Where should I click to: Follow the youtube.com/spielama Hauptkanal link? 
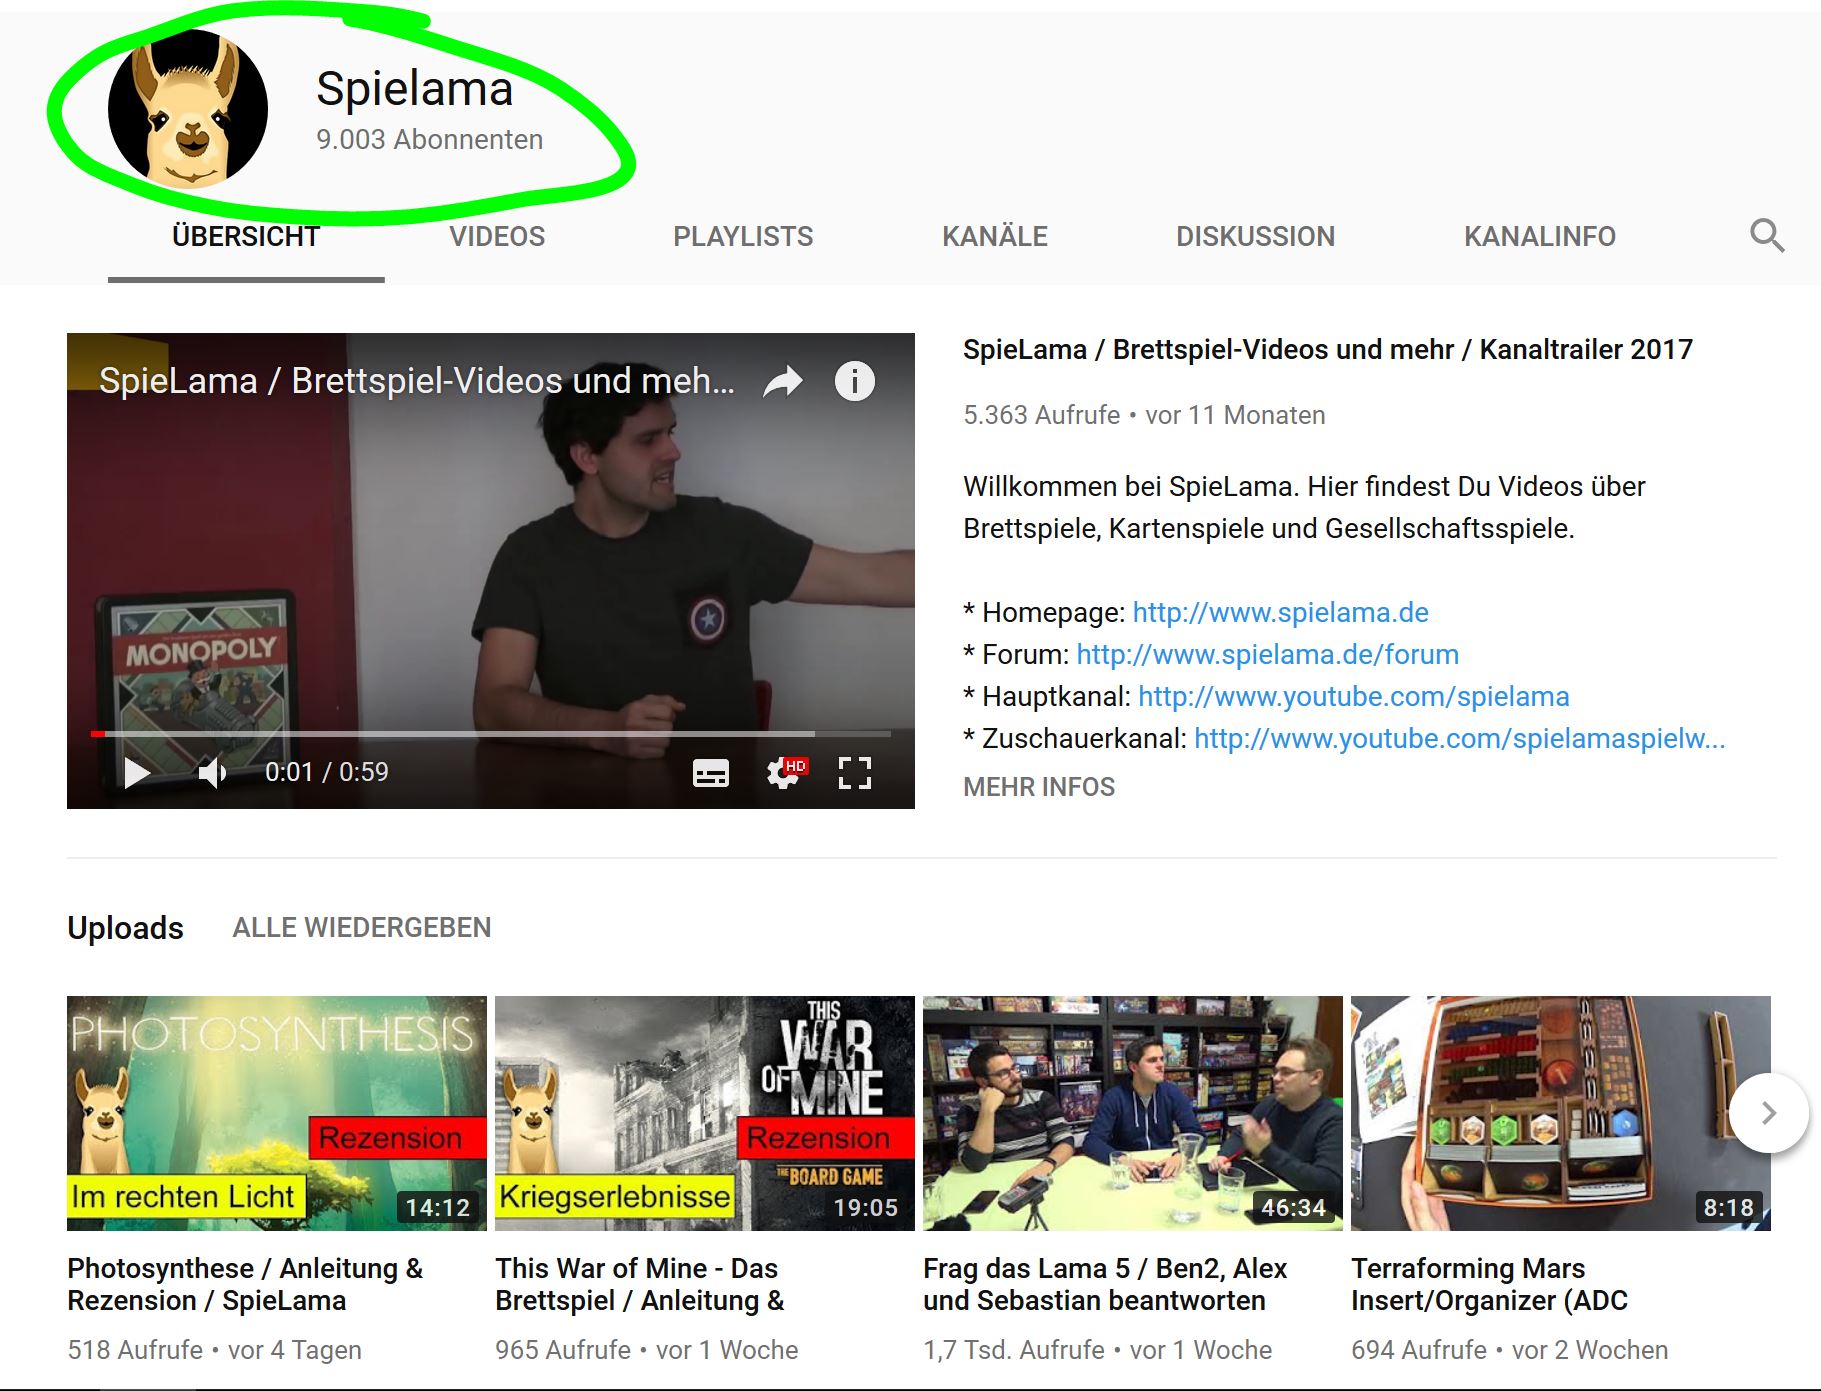click(x=1354, y=696)
